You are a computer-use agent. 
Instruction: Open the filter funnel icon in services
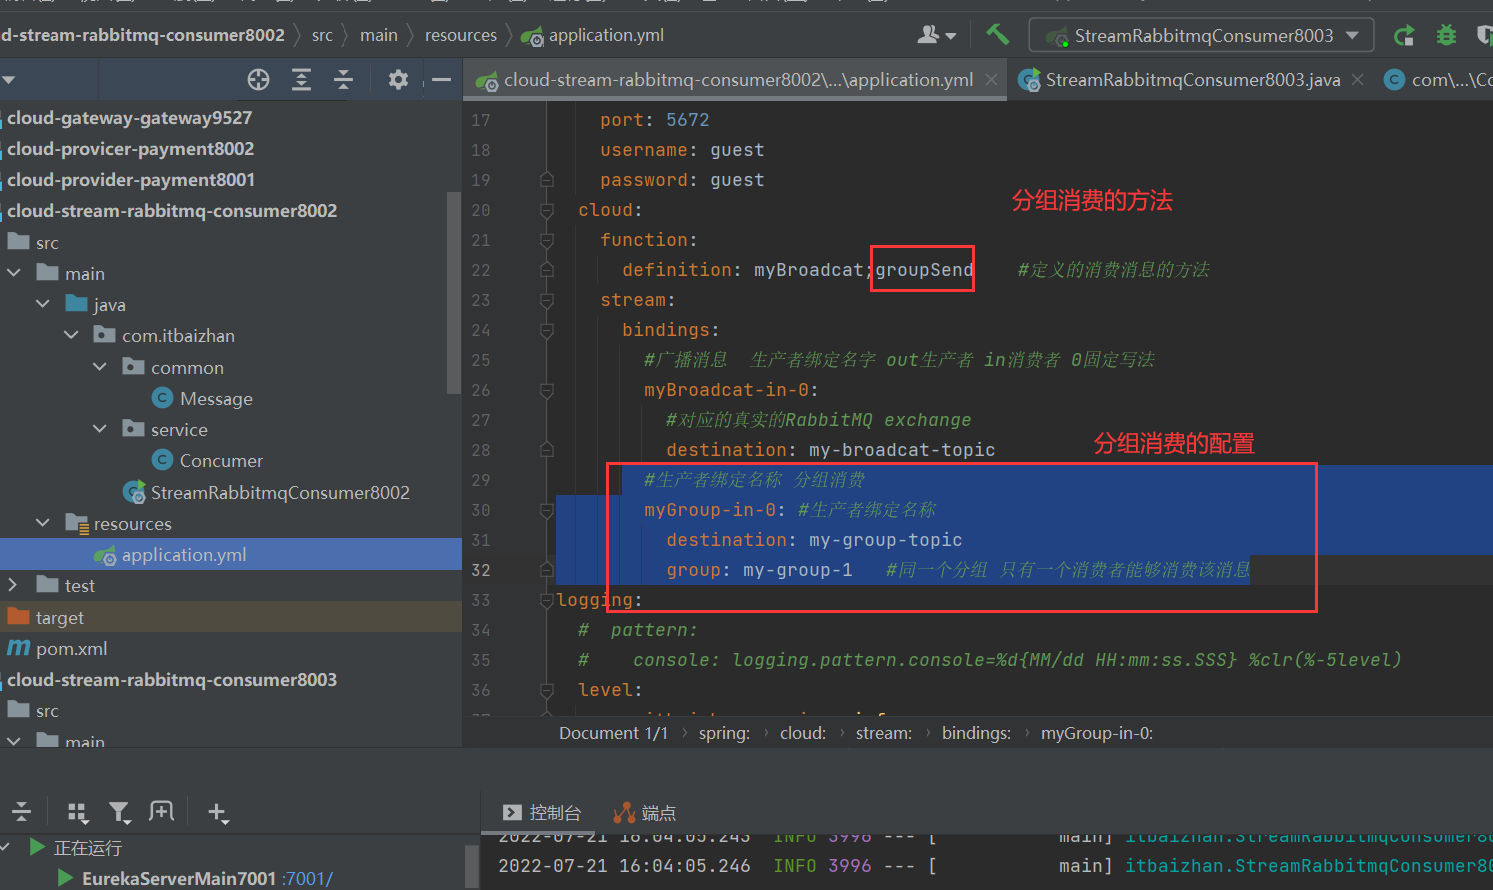pos(119,812)
